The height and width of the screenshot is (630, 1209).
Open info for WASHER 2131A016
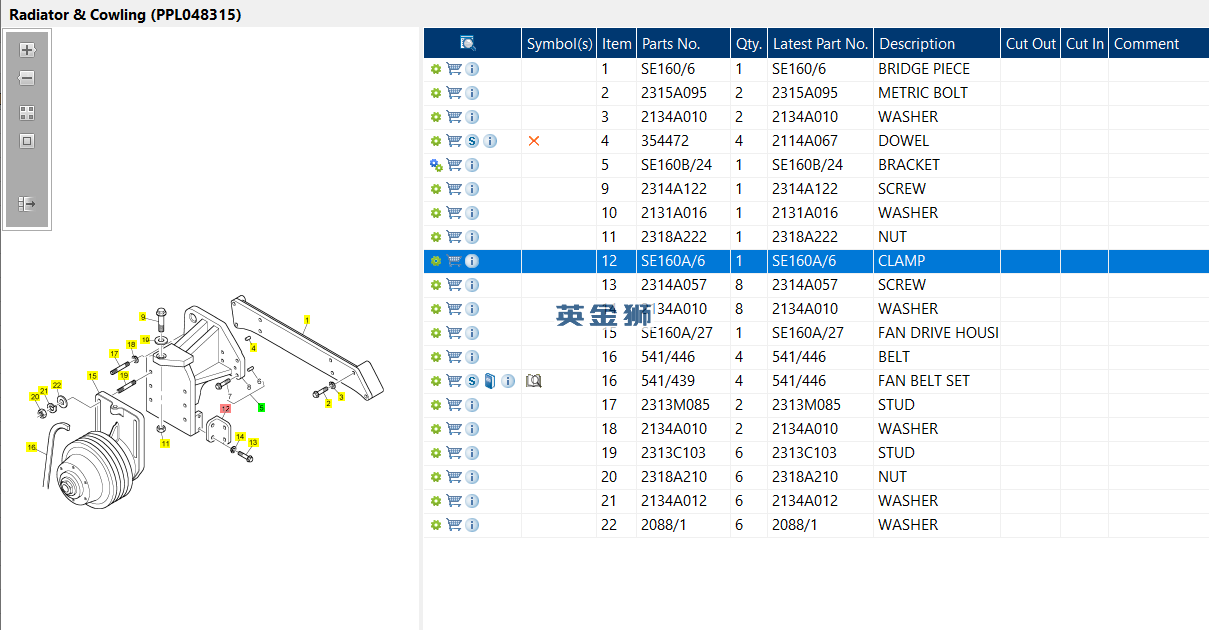tap(472, 213)
